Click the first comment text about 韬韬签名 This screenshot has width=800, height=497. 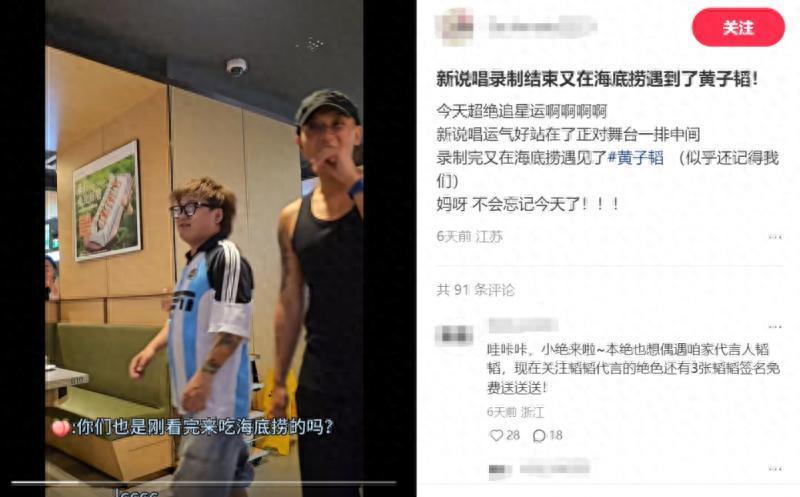click(633, 368)
